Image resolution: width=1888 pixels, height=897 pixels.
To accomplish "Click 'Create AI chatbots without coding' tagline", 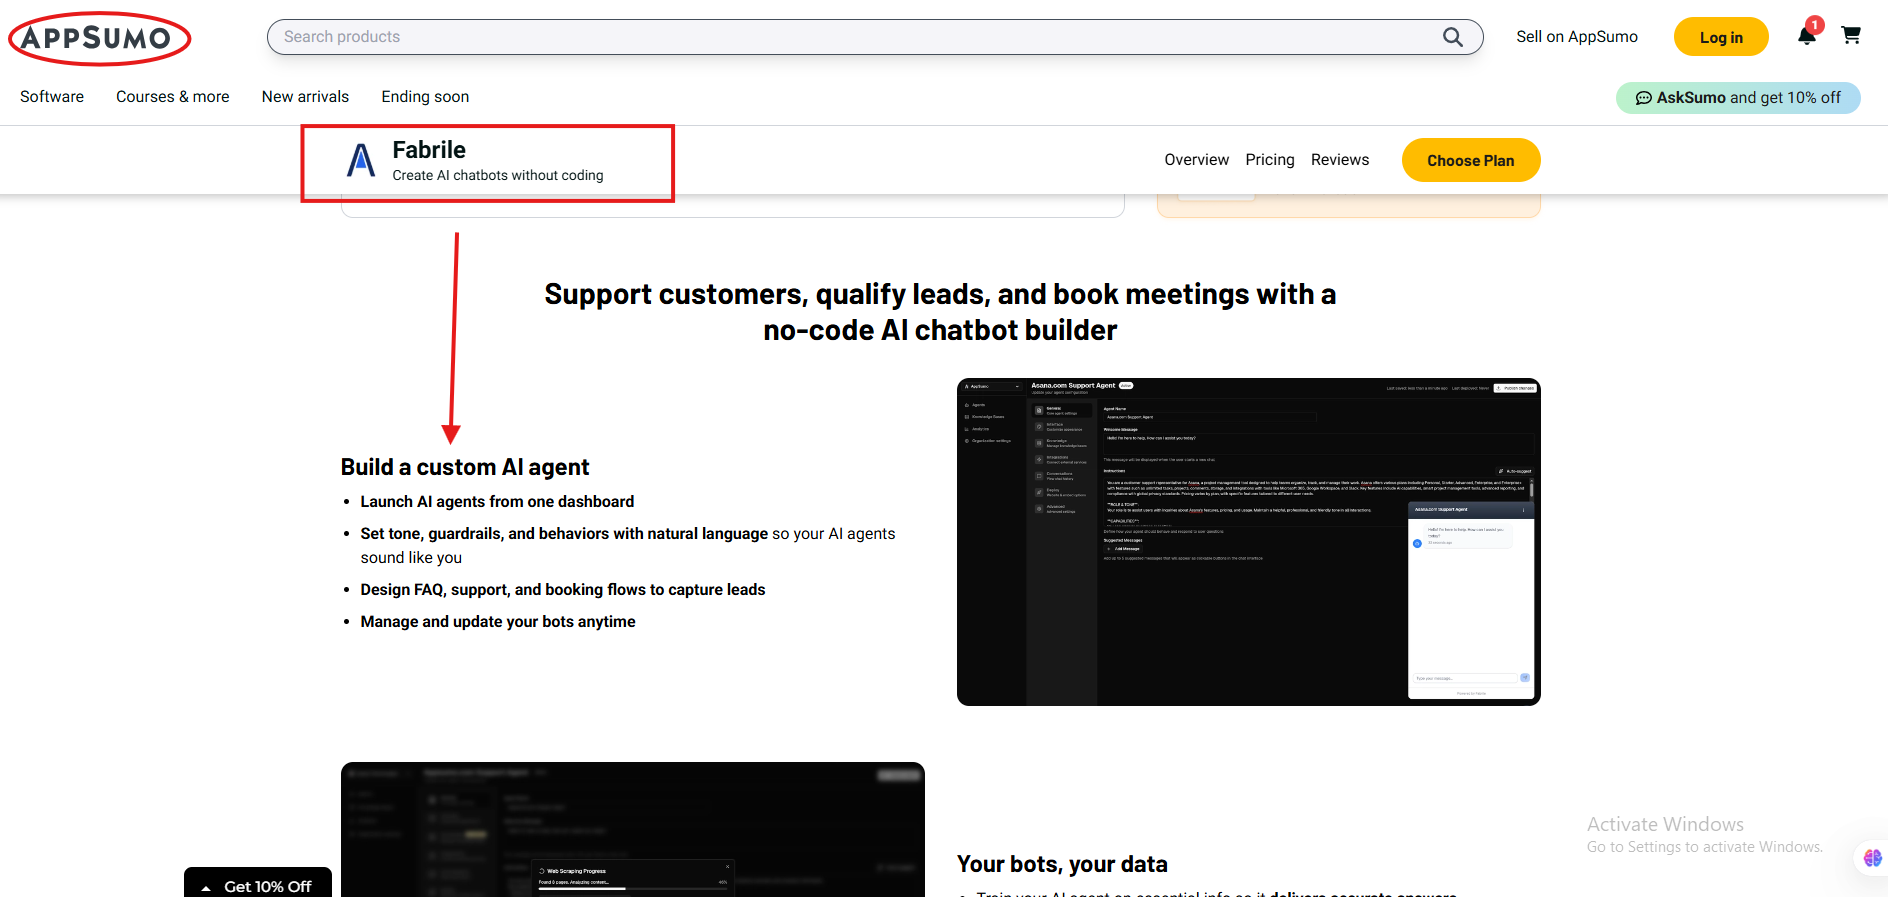I will pos(498,176).
